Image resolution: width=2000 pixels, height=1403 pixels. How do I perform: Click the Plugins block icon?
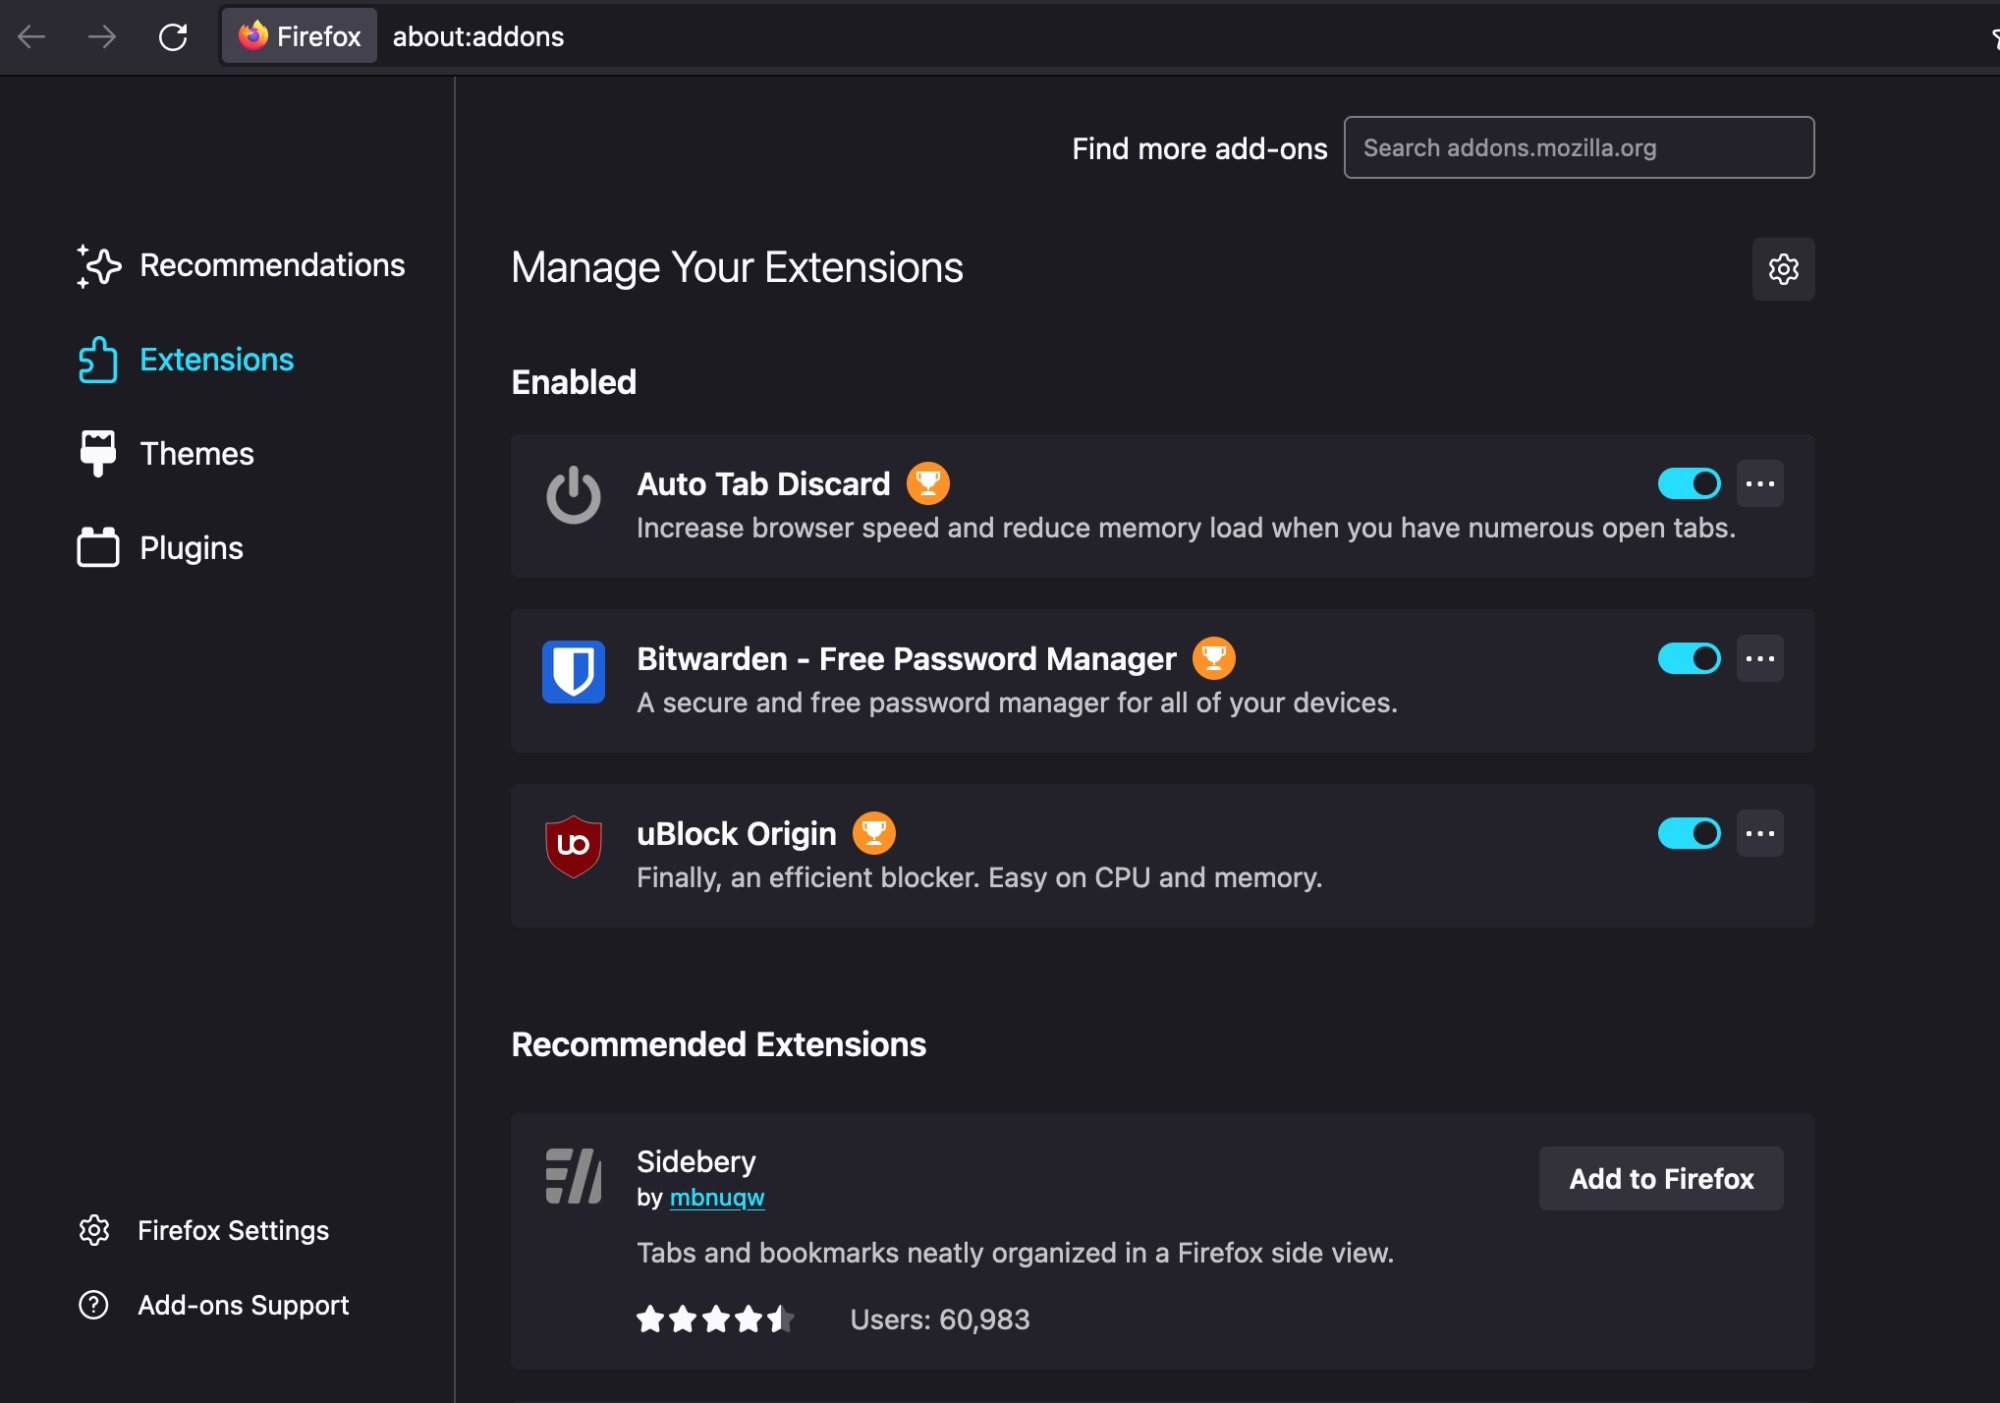tap(98, 548)
